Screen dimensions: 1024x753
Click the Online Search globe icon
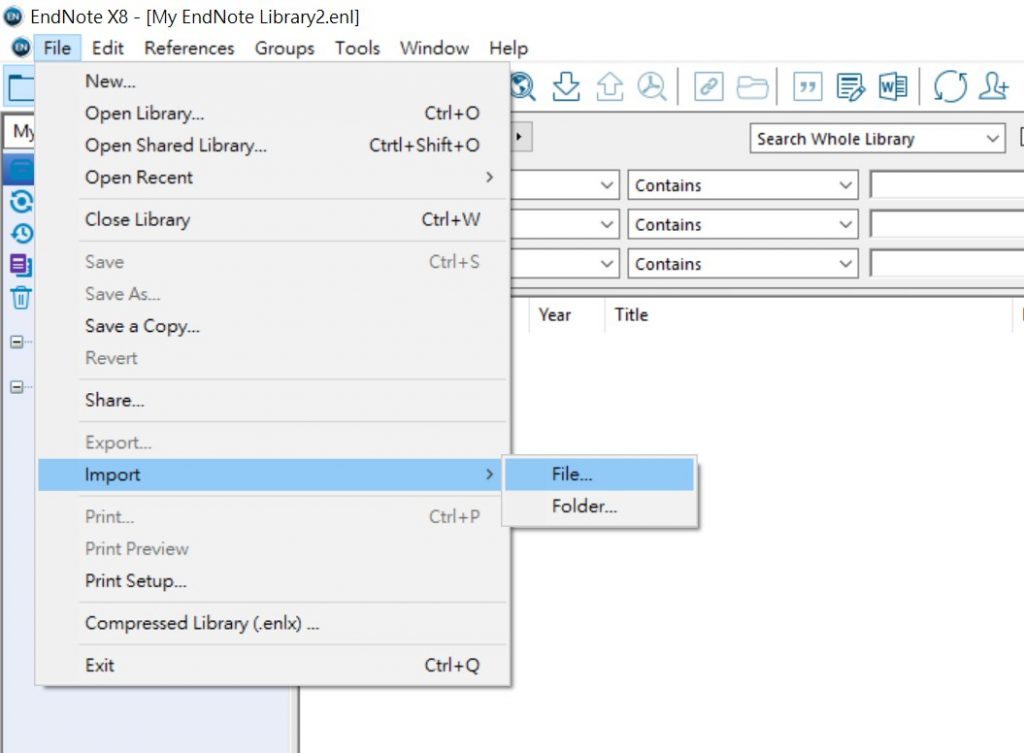(x=523, y=86)
